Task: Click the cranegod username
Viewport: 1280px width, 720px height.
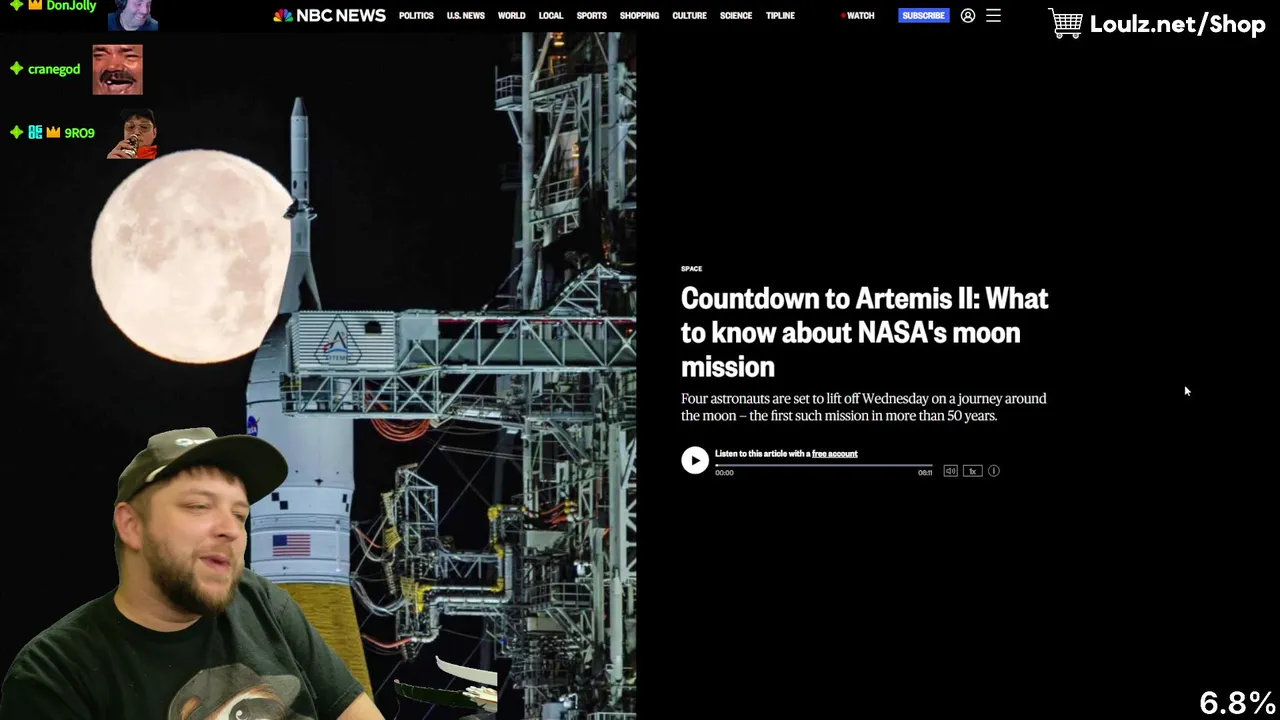Action: pyautogui.click(x=54, y=69)
